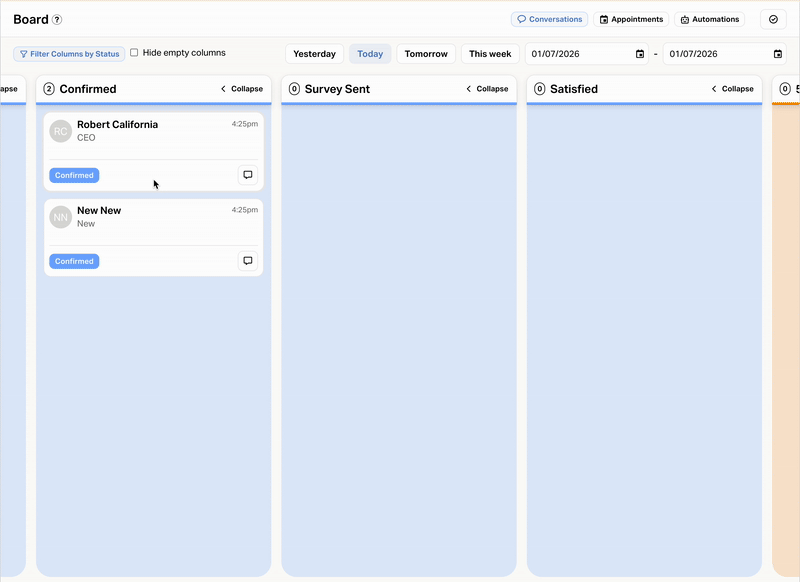Click the RC avatar on Robert California card
The width and height of the screenshot is (800, 582).
pos(61,130)
